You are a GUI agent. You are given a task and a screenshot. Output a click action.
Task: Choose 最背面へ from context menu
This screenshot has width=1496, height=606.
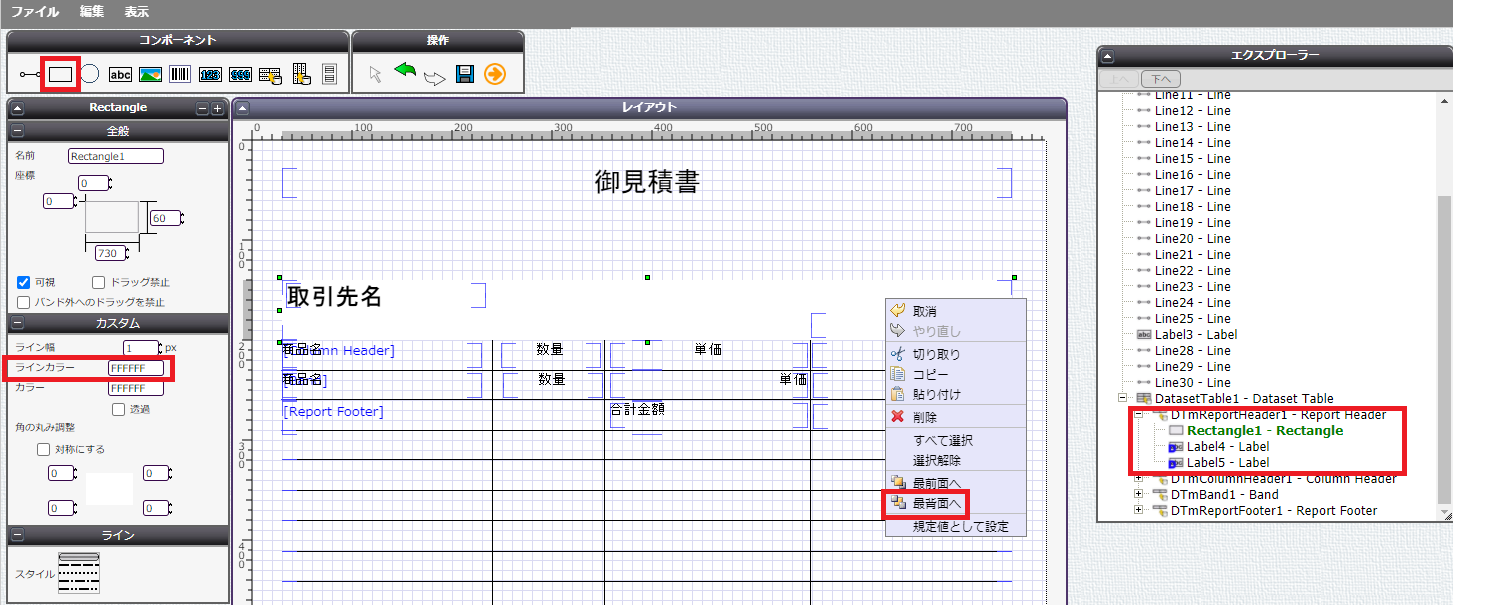pyautogui.click(x=937, y=504)
